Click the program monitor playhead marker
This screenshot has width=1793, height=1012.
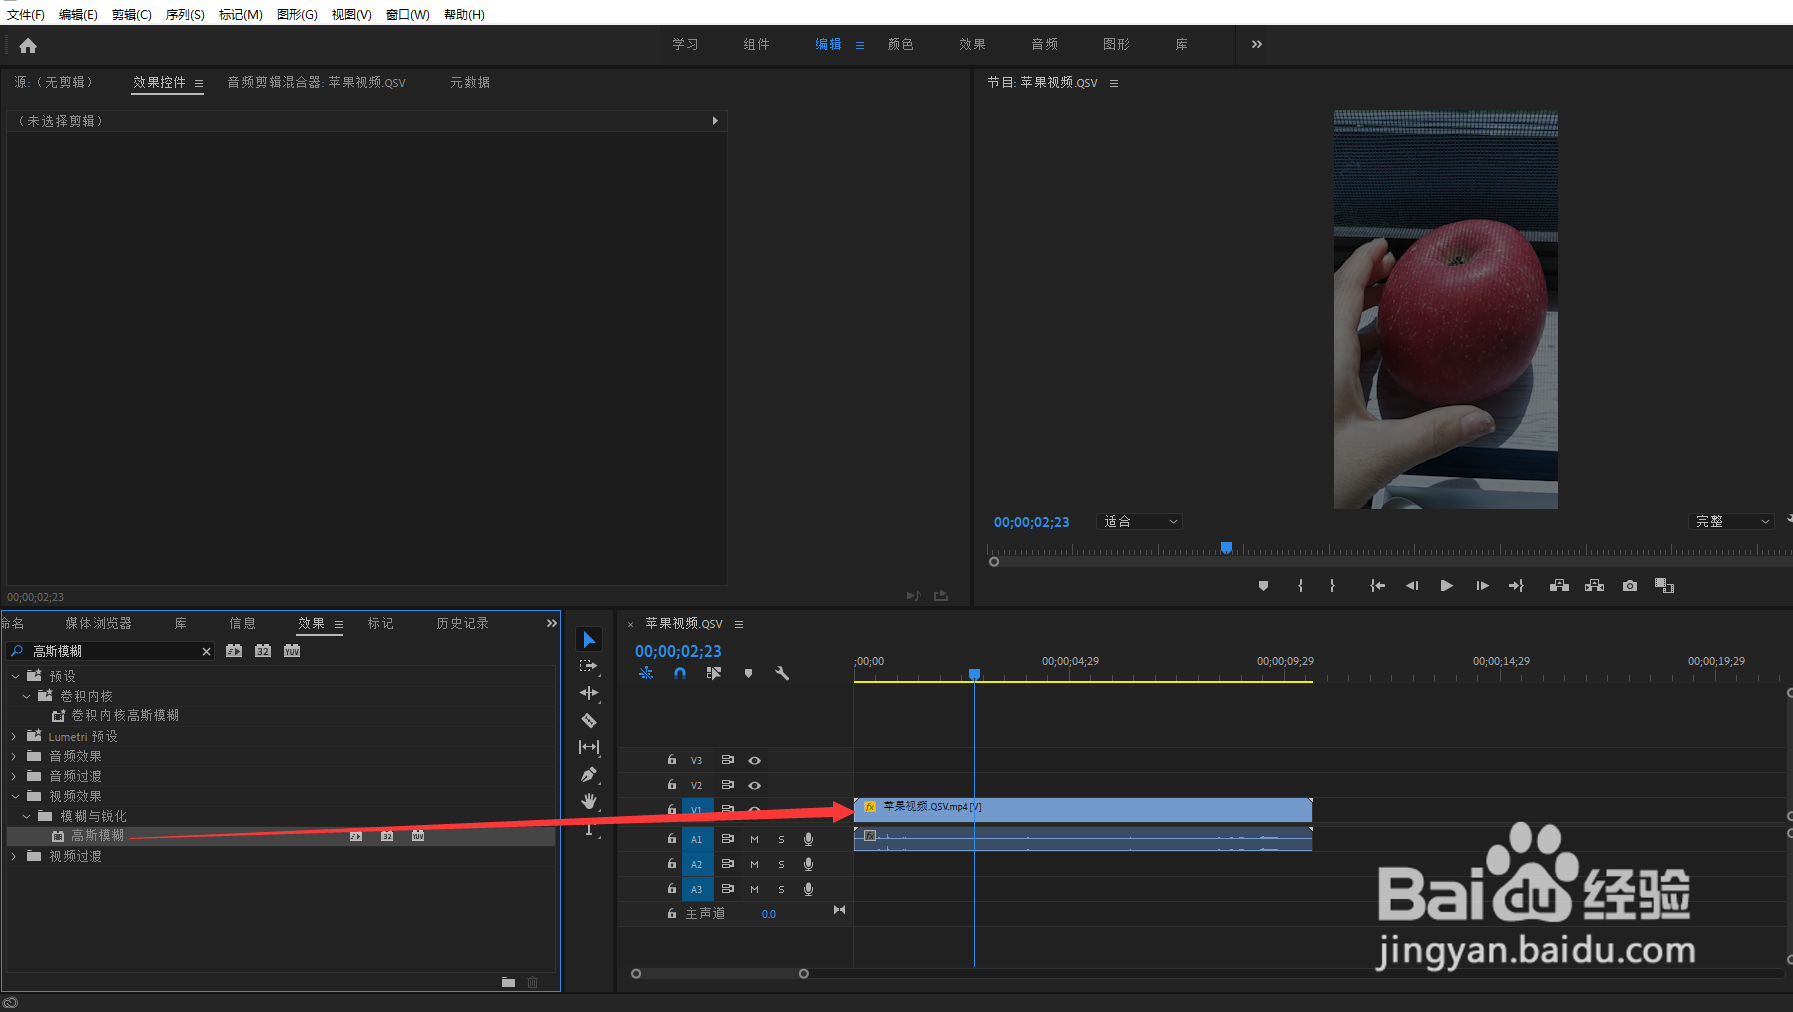(1226, 548)
